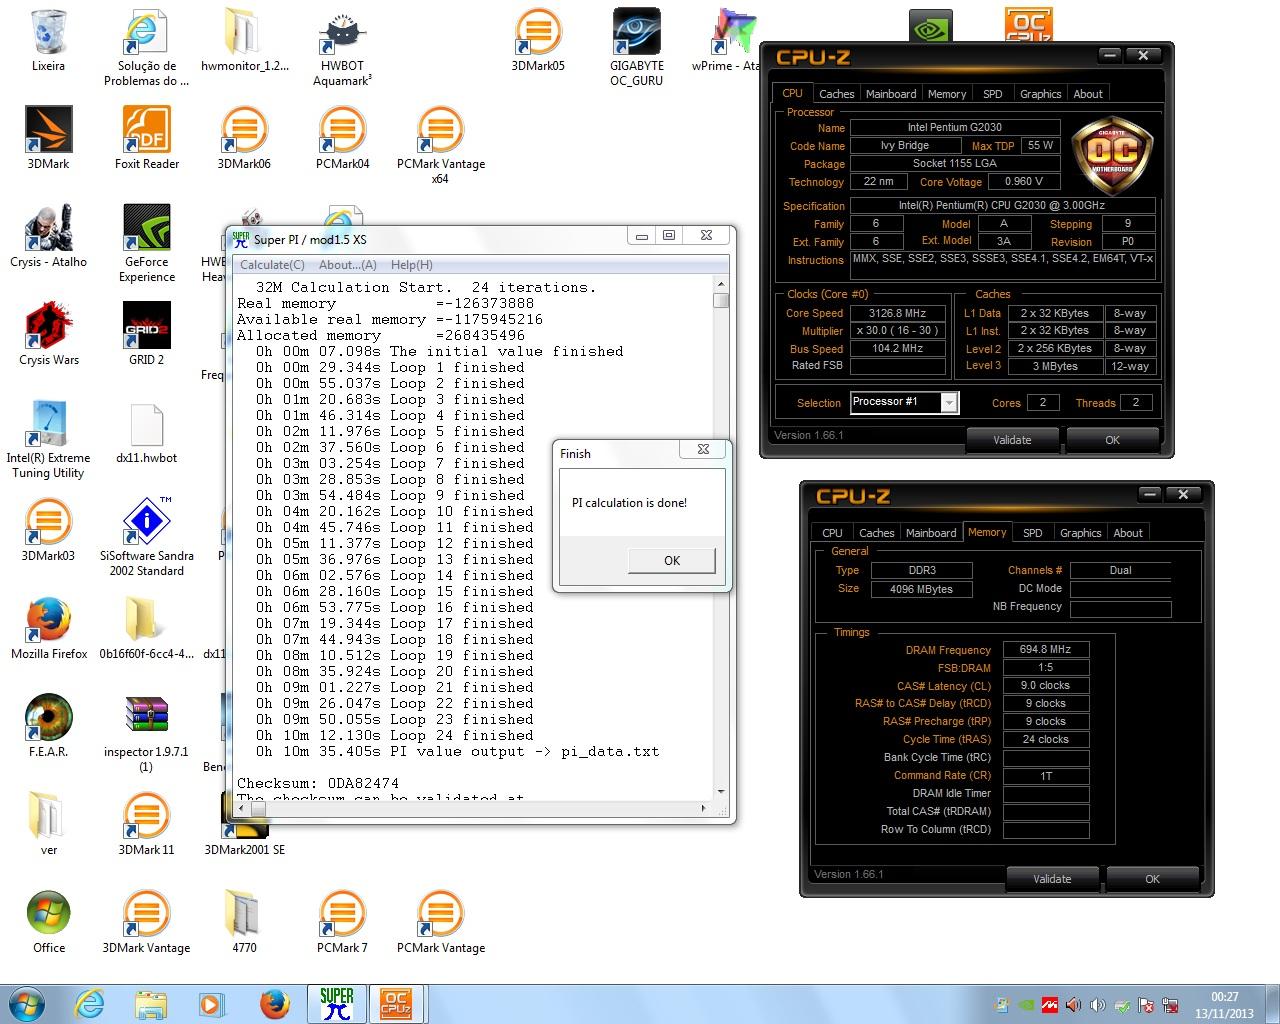
Task: Click Super PI vertical scrollbar down arrow
Action: [721, 791]
